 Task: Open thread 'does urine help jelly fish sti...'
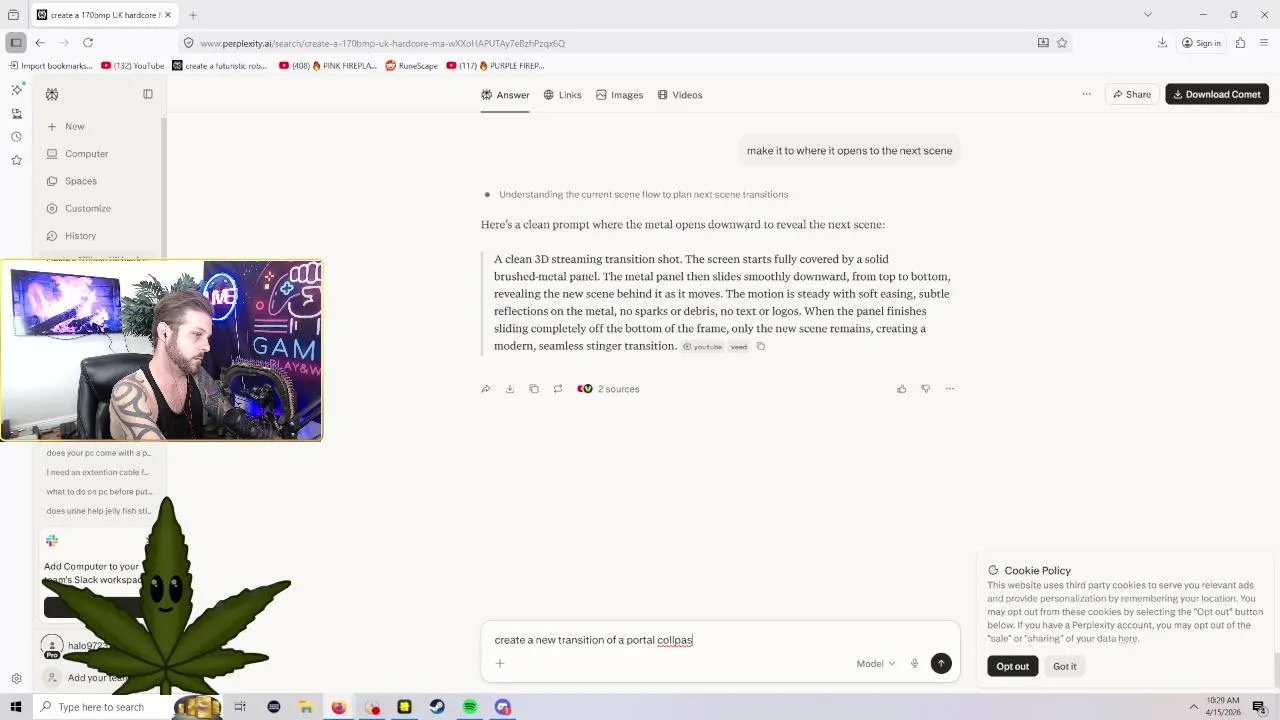99,511
